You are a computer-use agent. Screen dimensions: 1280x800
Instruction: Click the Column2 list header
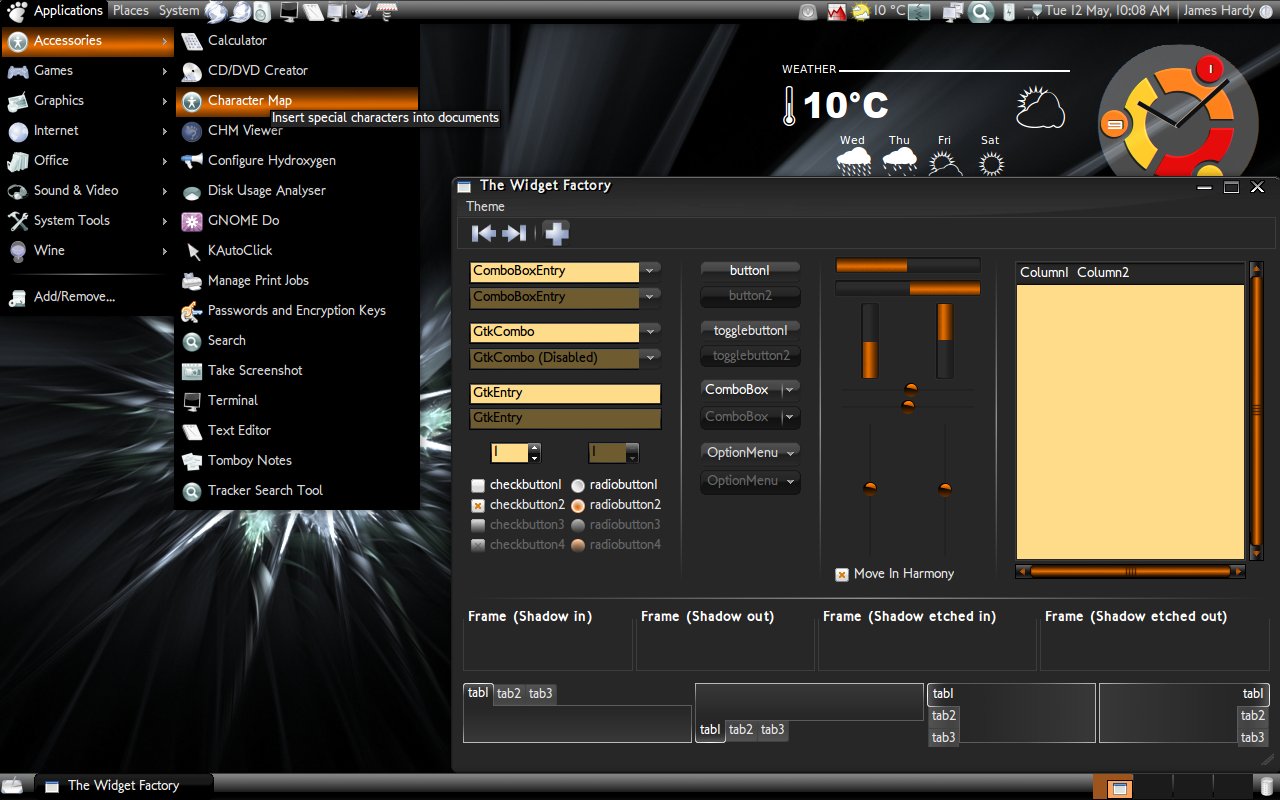pos(1103,272)
